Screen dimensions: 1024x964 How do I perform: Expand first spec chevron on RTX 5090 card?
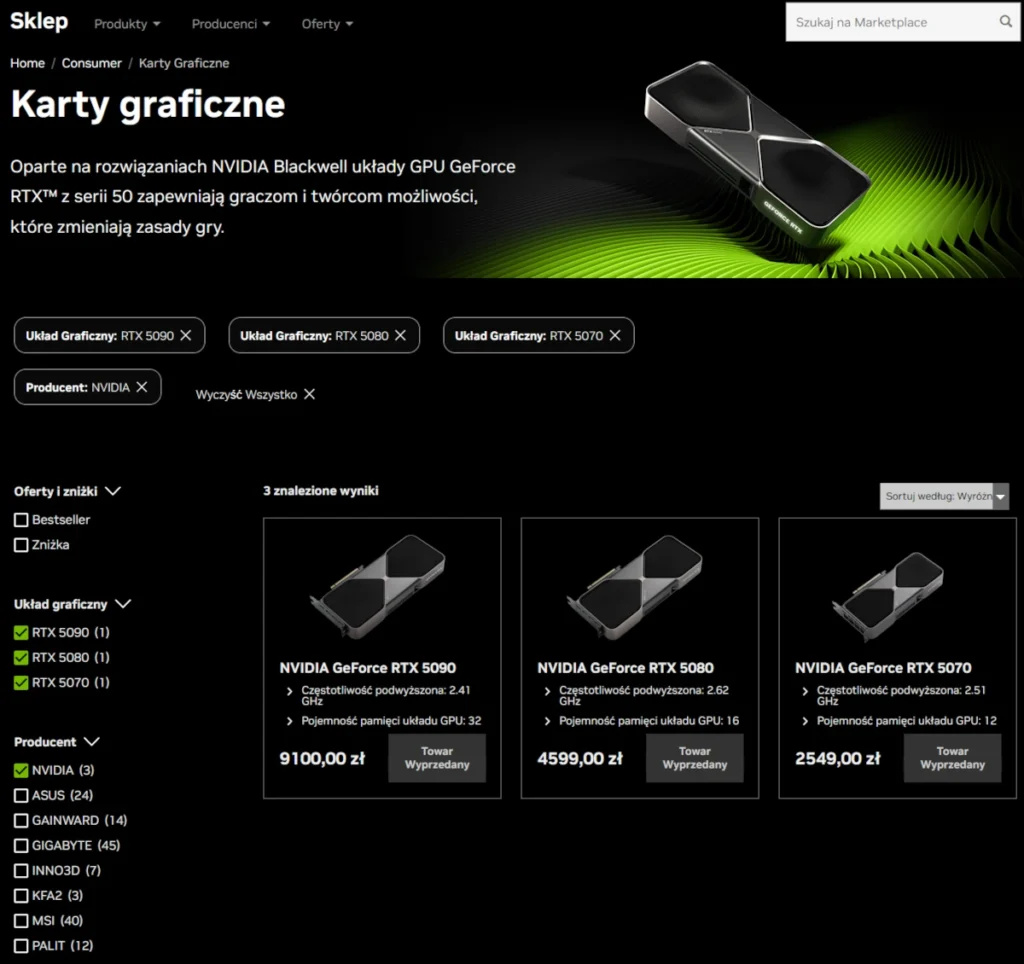click(289, 691)
